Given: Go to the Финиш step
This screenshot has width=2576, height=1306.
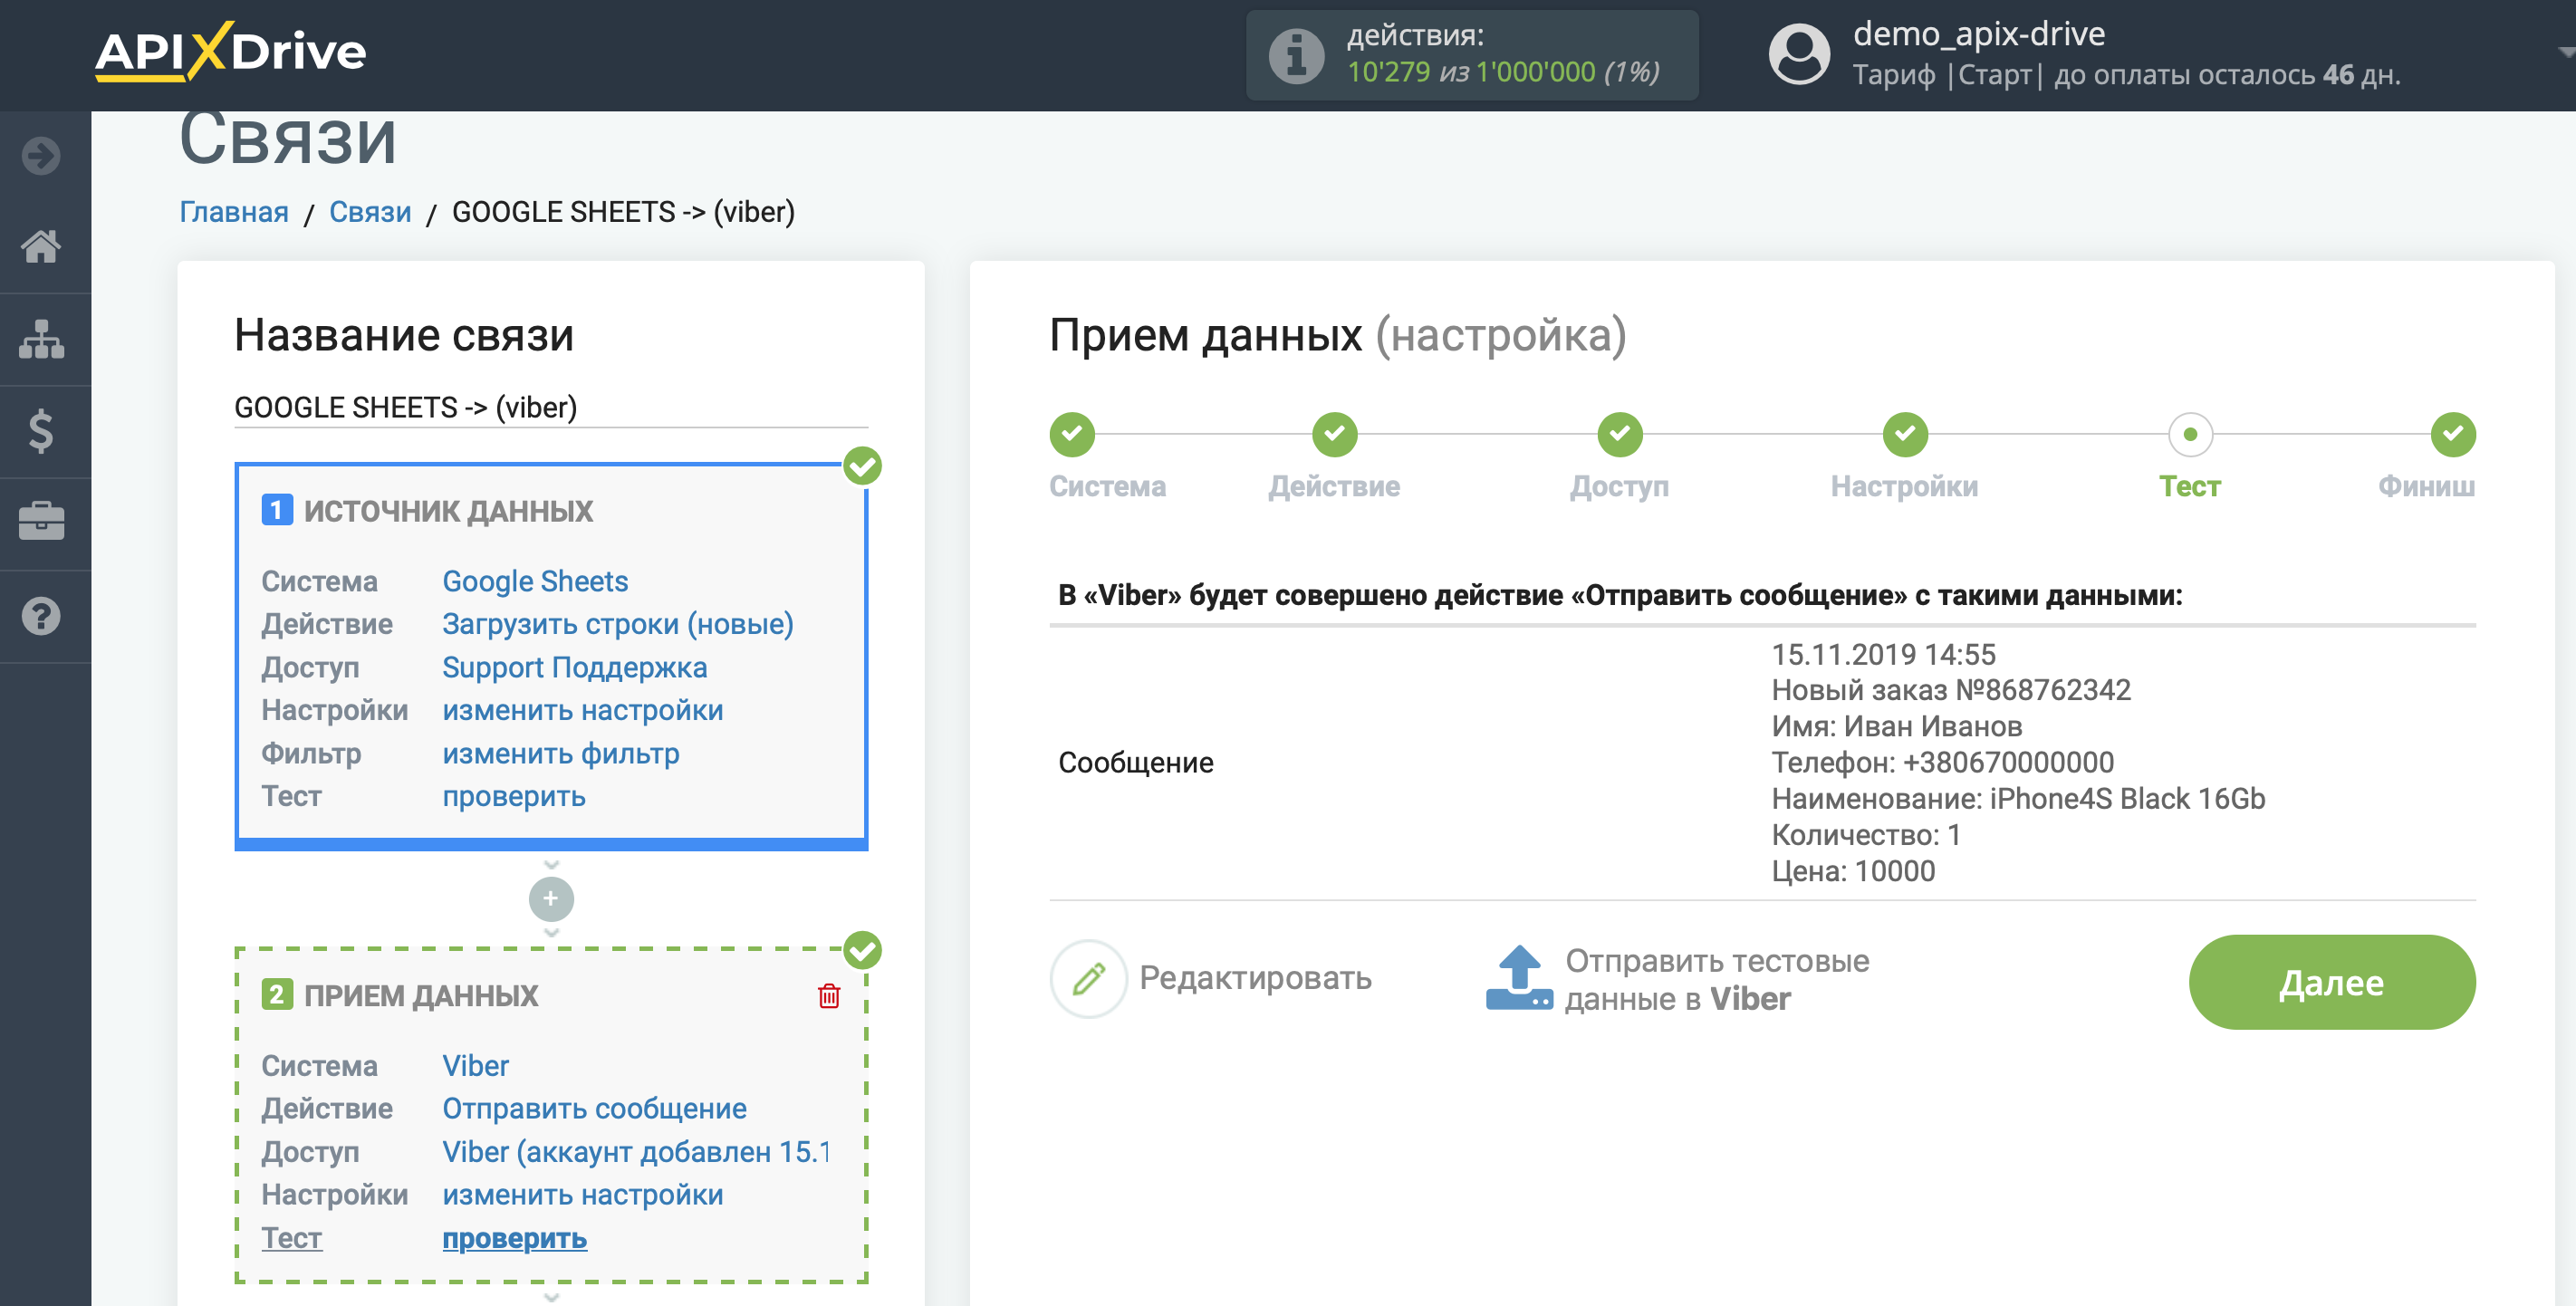Looking at the screenshot, I should click(2453, 434).
